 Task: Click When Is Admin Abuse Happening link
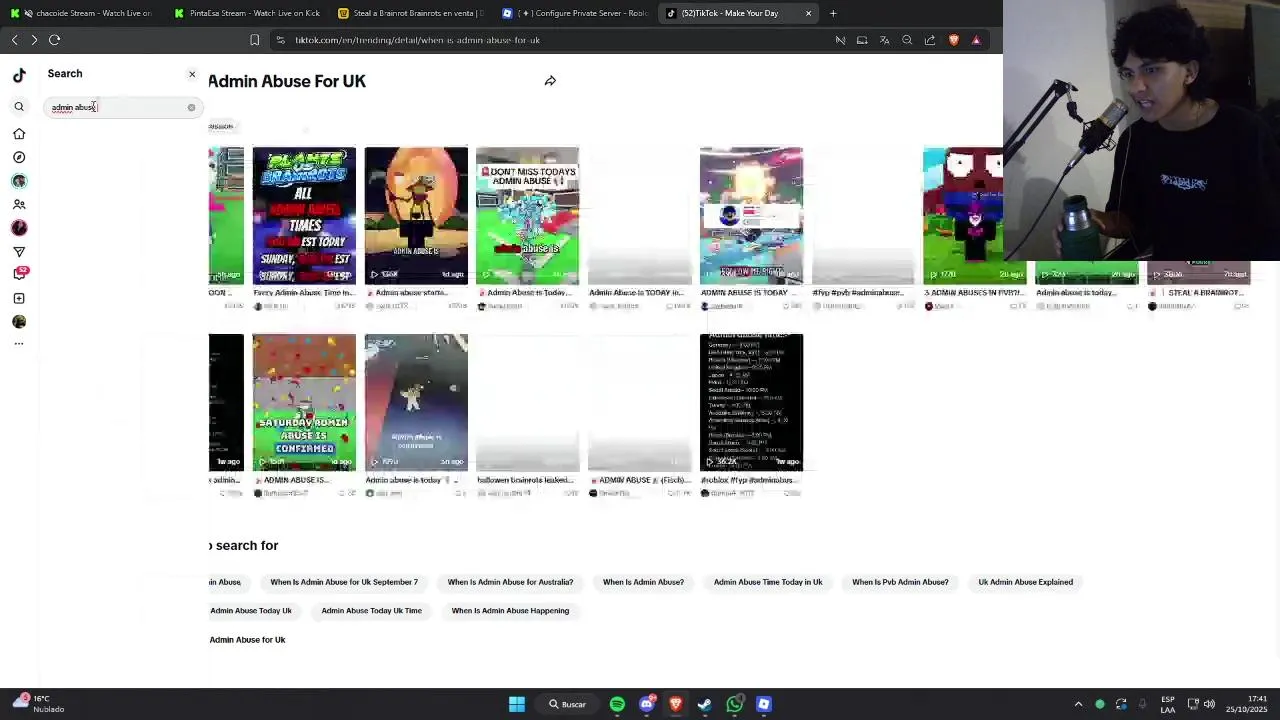510,611
